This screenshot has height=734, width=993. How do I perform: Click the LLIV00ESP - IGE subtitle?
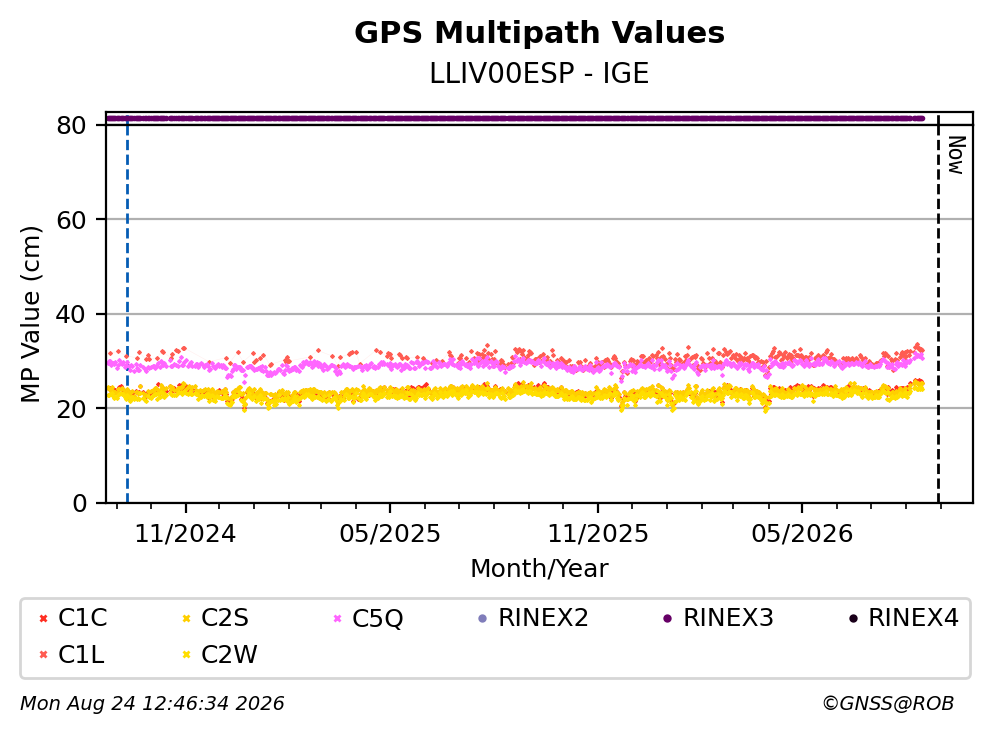pyautogui.click(x=540, y=74)
